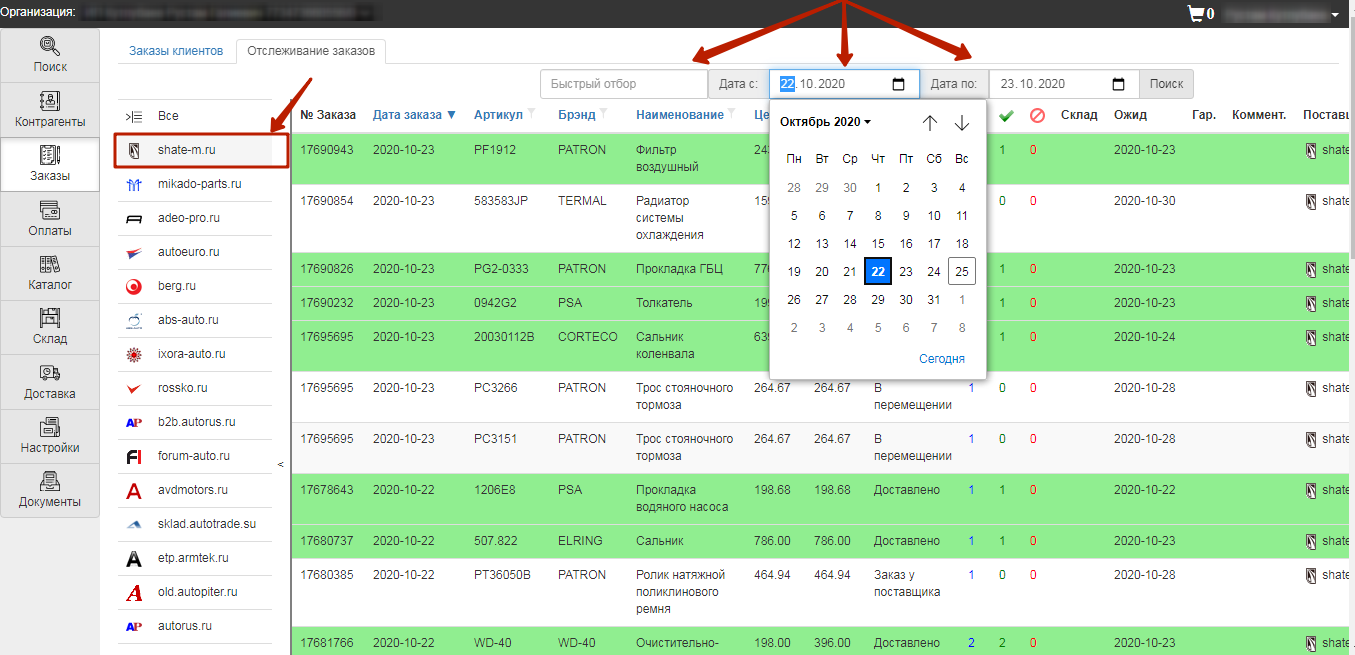Select supplier avdmotors.ru
Image resolution: width=1355 pixels, height=655 pixels.
[x=195, y=490]
